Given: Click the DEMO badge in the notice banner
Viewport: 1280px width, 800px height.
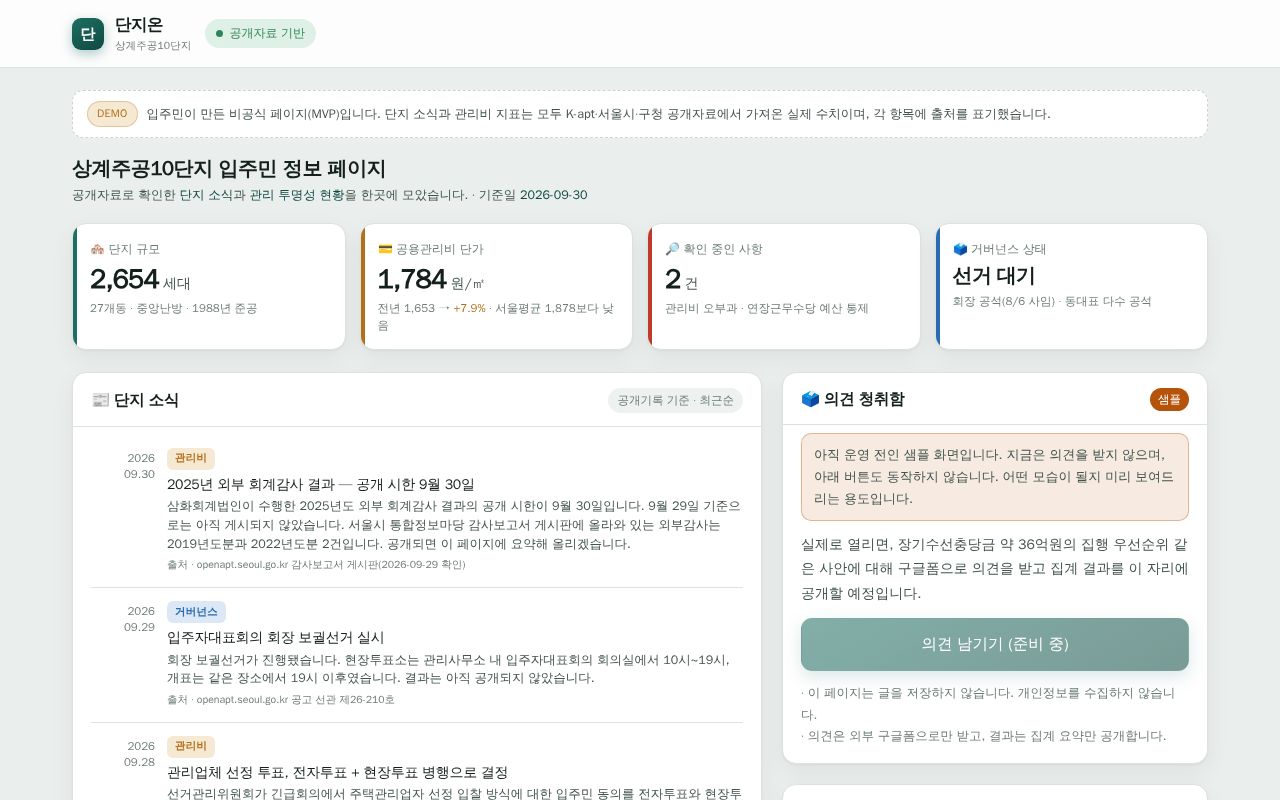Looking at the screenshot, I should tap(112, 114).
